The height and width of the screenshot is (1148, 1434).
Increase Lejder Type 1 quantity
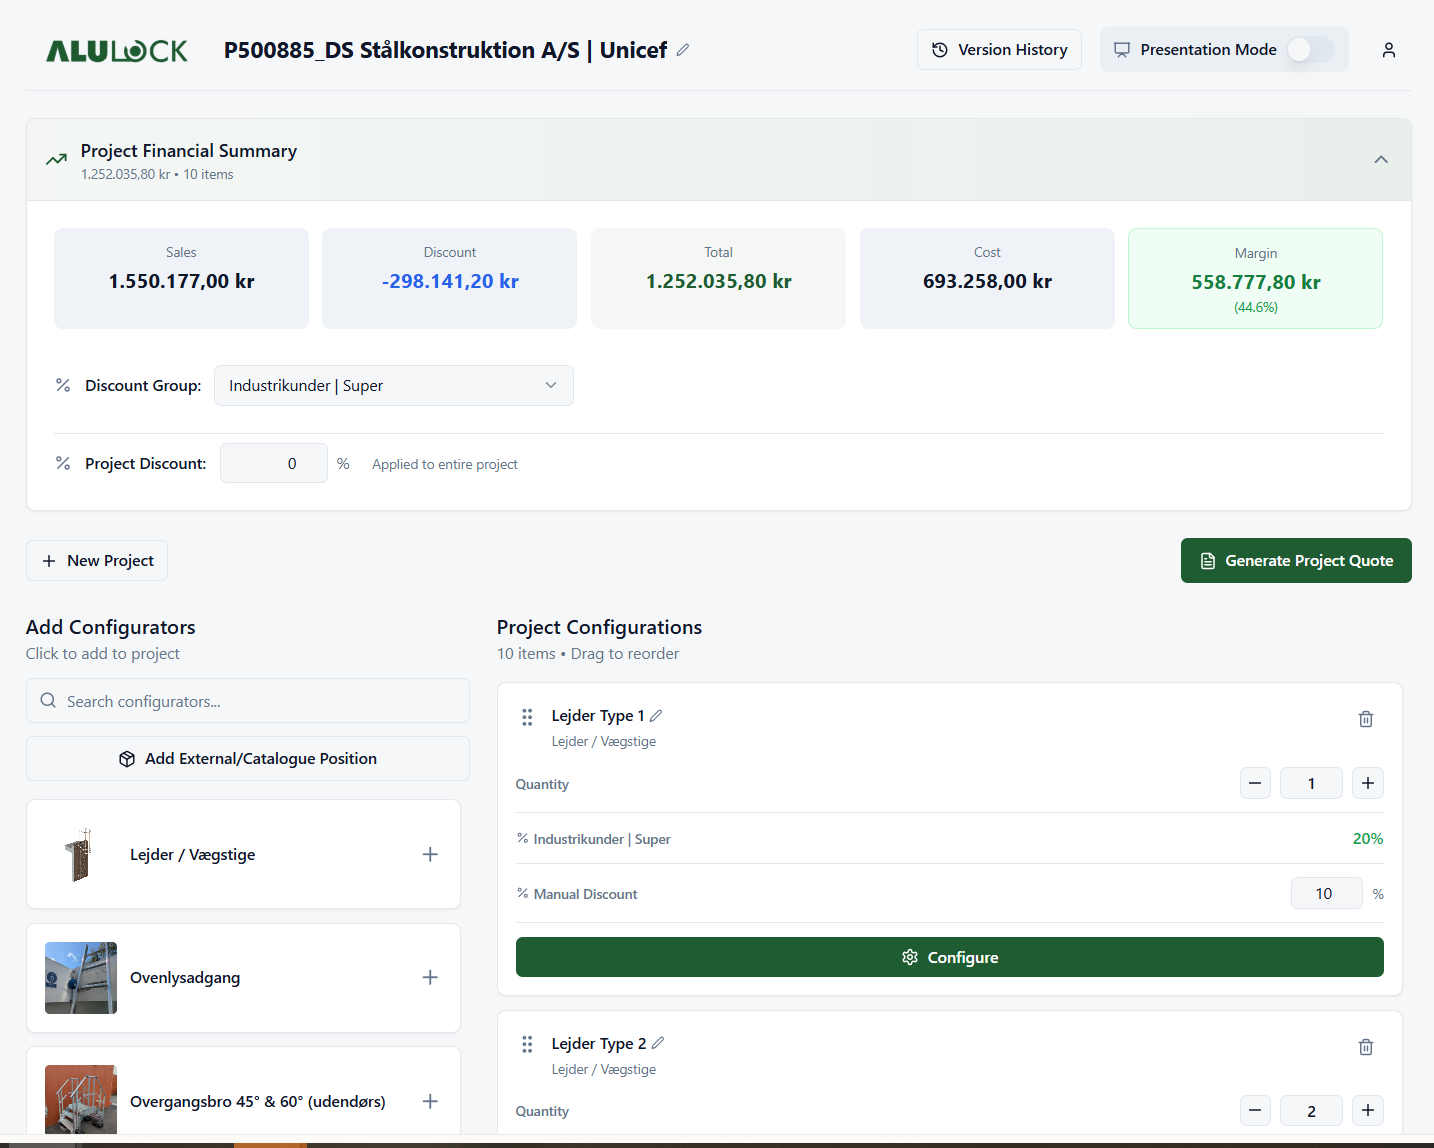pyautogui.click(x=1368, y=783)
